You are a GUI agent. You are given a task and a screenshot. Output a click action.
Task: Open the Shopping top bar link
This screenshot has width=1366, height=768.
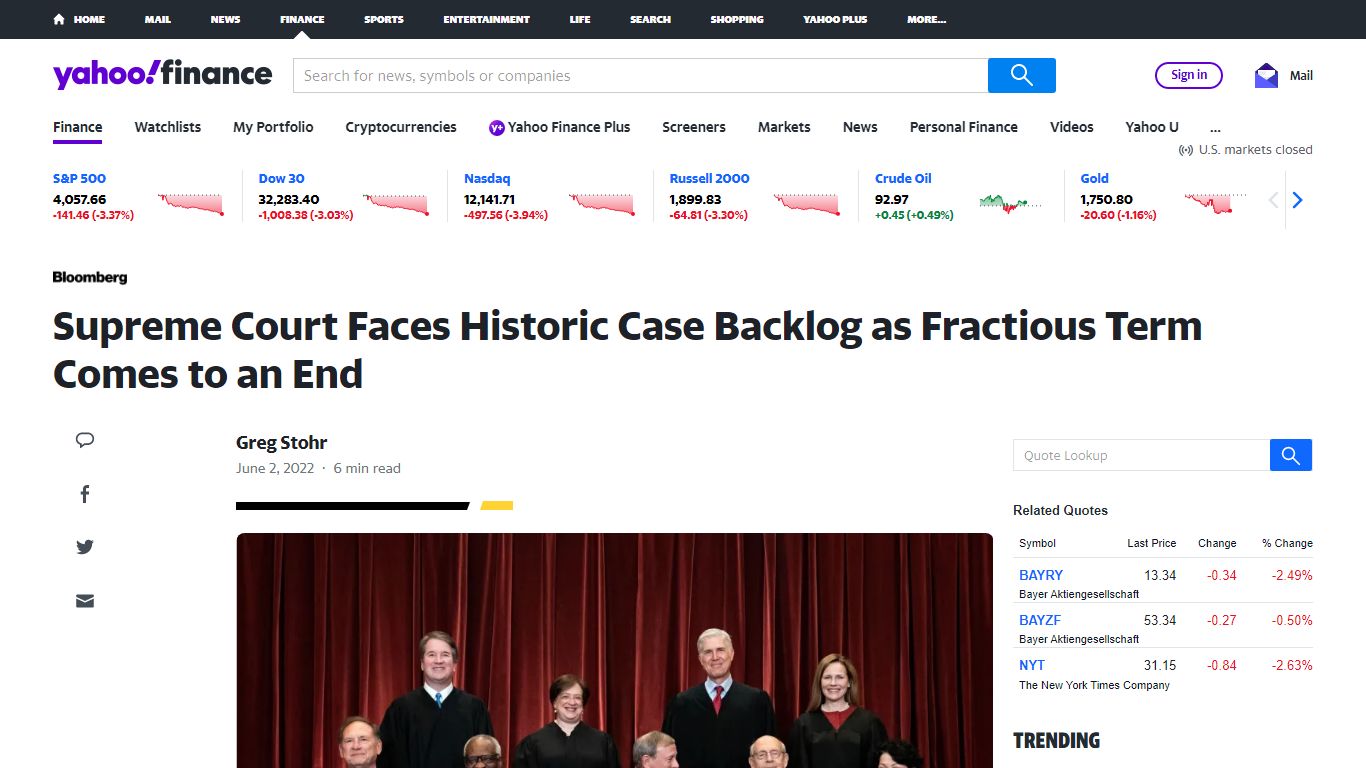pos(737,19)
